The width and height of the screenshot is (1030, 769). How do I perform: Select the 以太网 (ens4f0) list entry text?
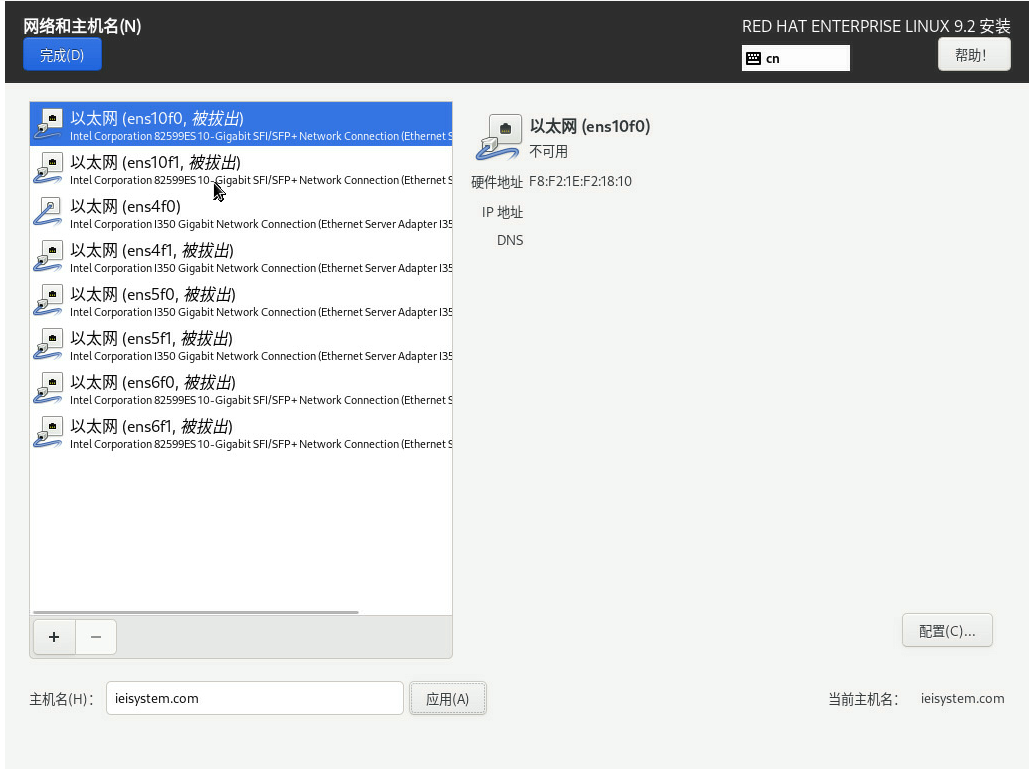pyautogui.click(x=125, y=206)
